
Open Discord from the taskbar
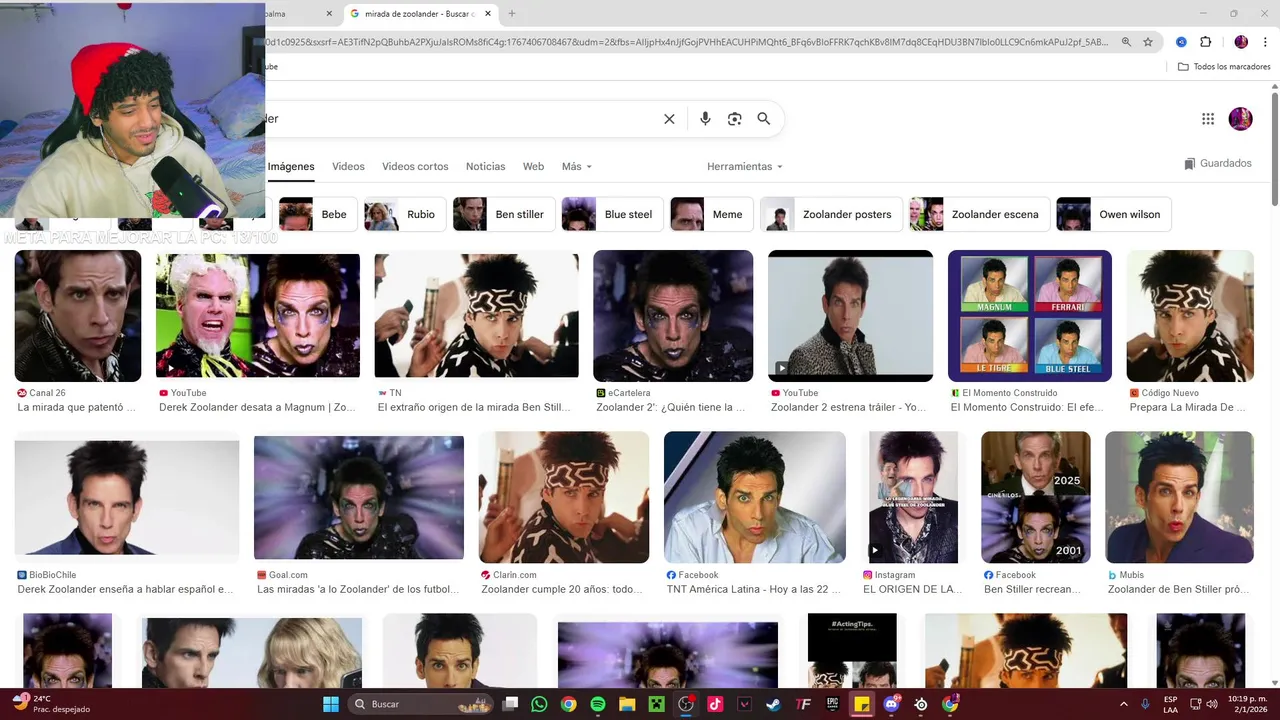[891, 704]
